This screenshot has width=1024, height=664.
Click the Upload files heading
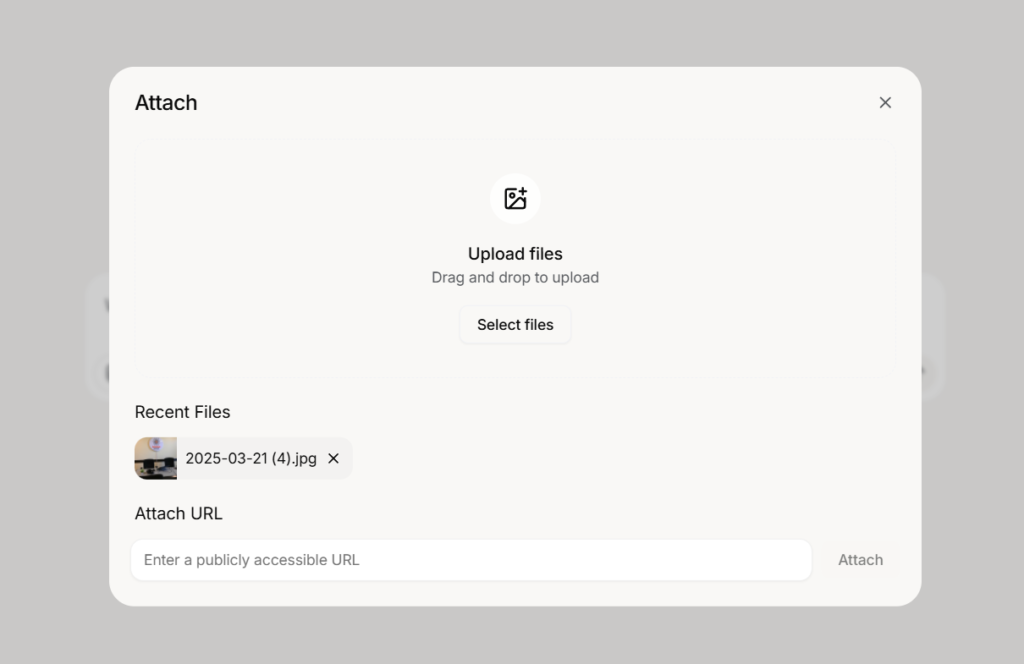515,253
